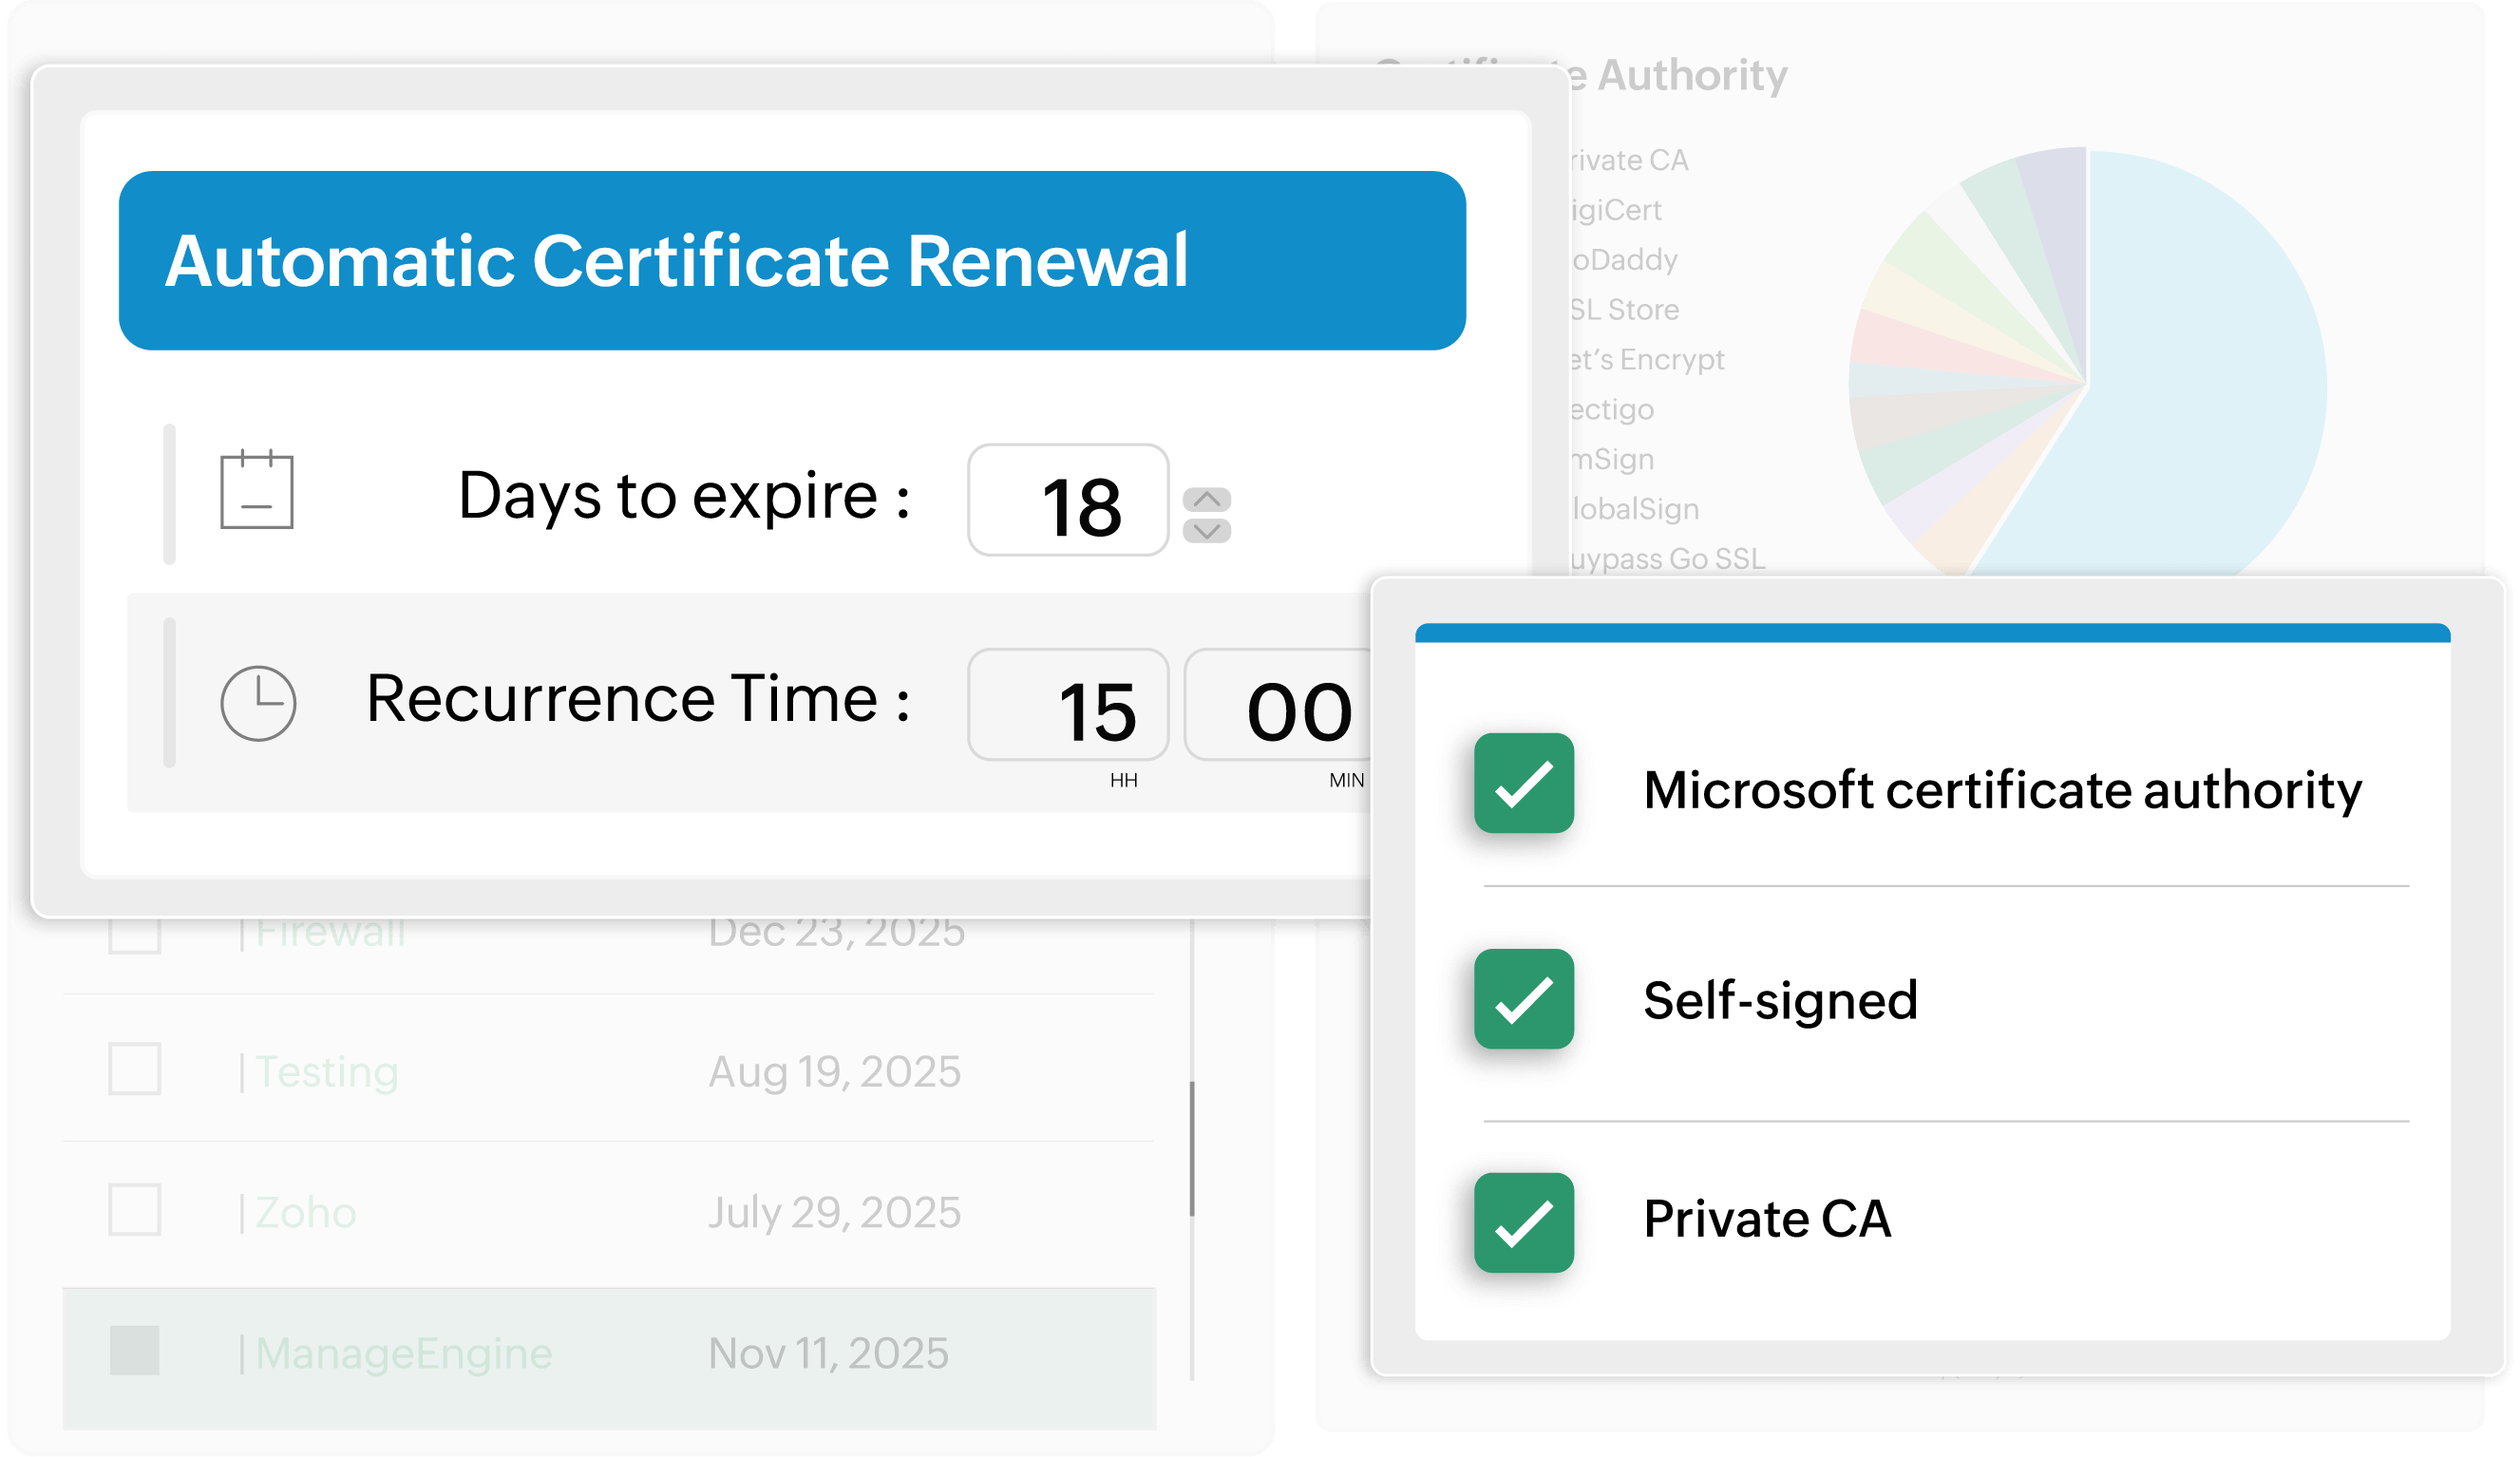The height and width of the screenshot is (1457, 2520).
Task: Open the Zoho certificate entry
Action: point(305,1212)
